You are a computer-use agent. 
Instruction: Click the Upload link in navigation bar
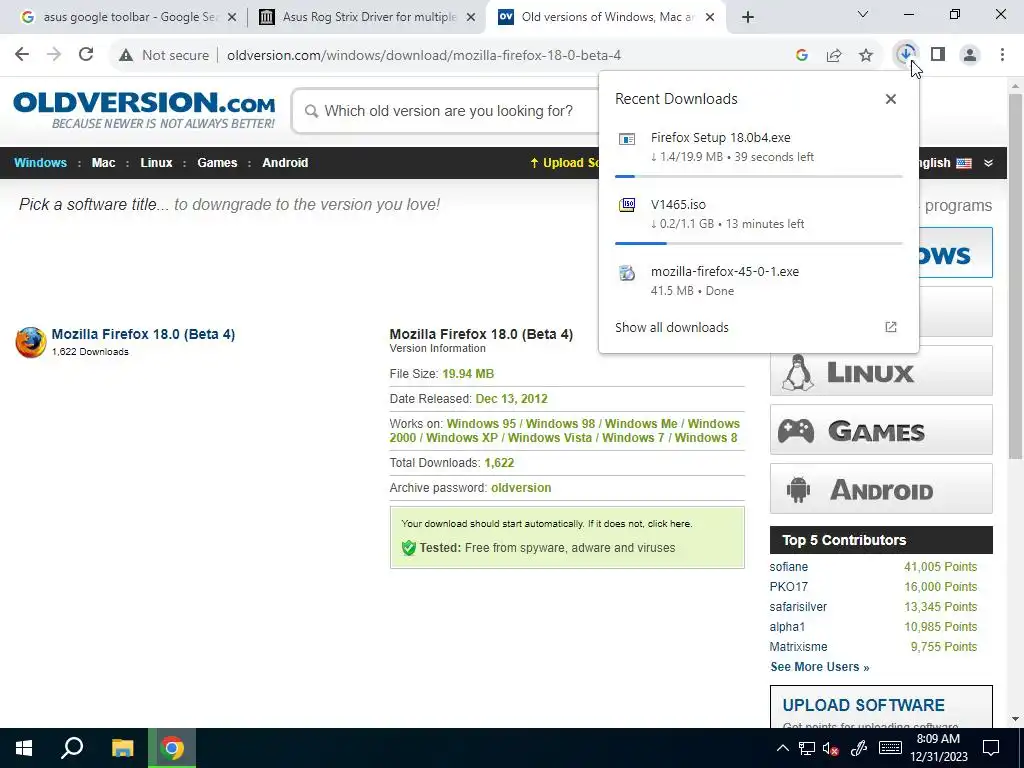pos(564,163)
